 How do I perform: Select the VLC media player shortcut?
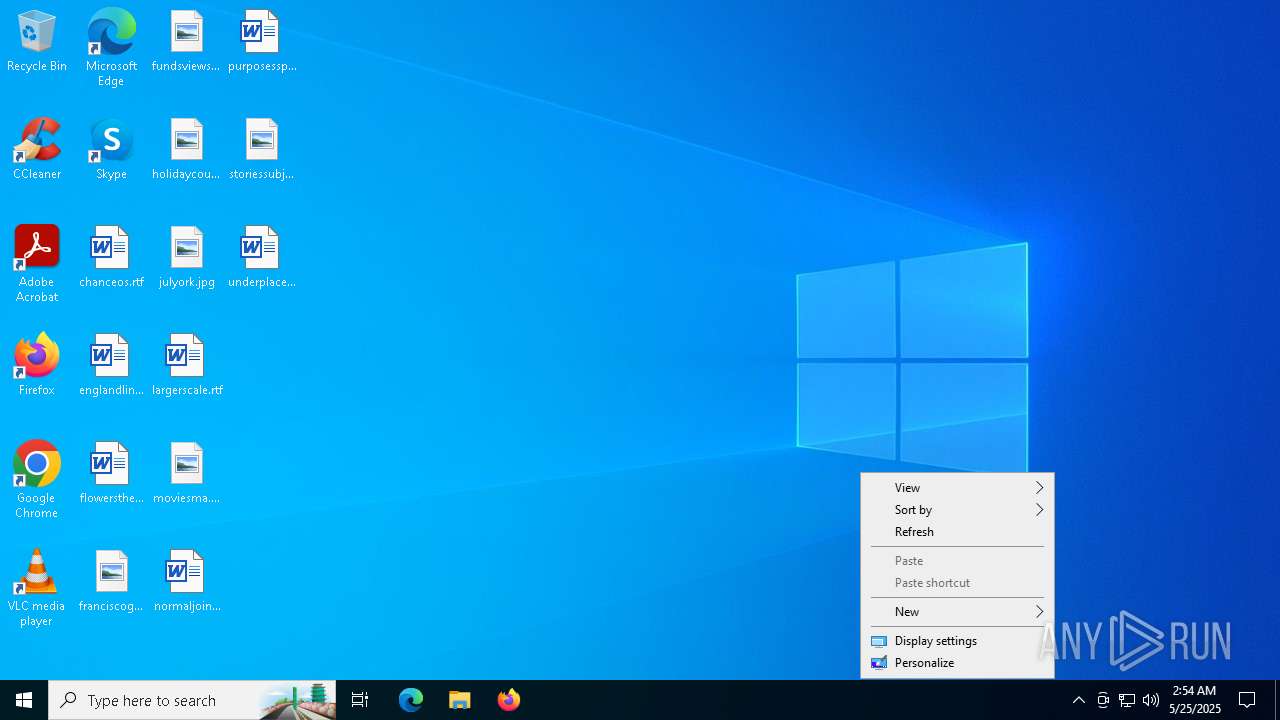37,588
